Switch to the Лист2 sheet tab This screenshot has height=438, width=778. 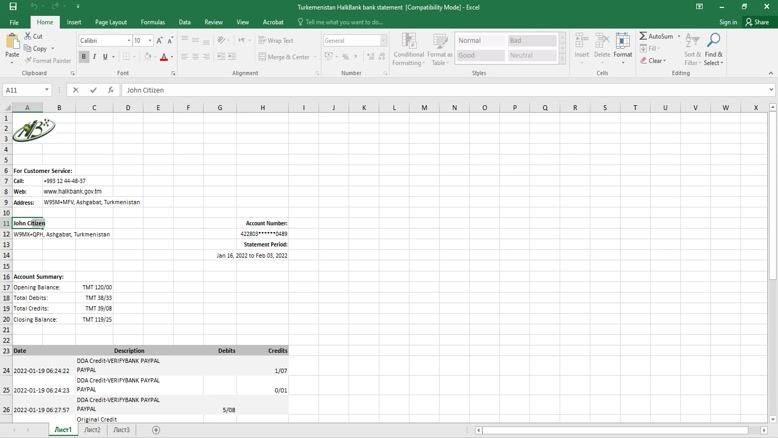(92, 430)
